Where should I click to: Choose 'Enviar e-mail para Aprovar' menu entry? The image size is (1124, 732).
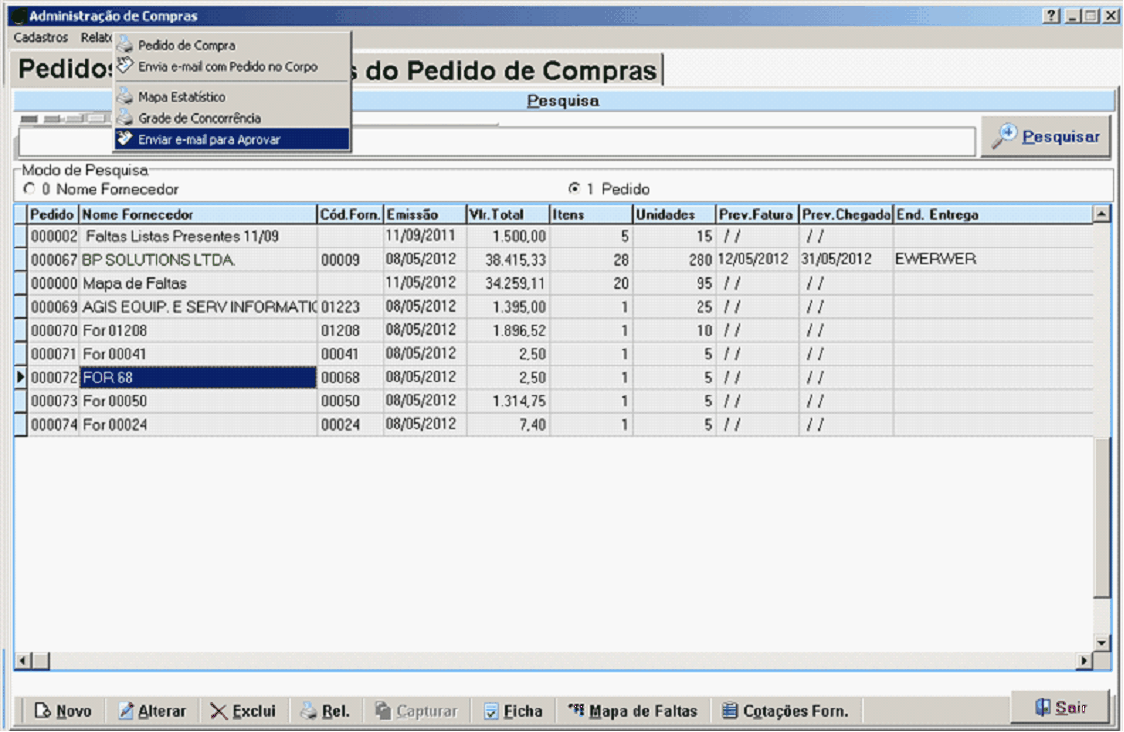point(209,140)
